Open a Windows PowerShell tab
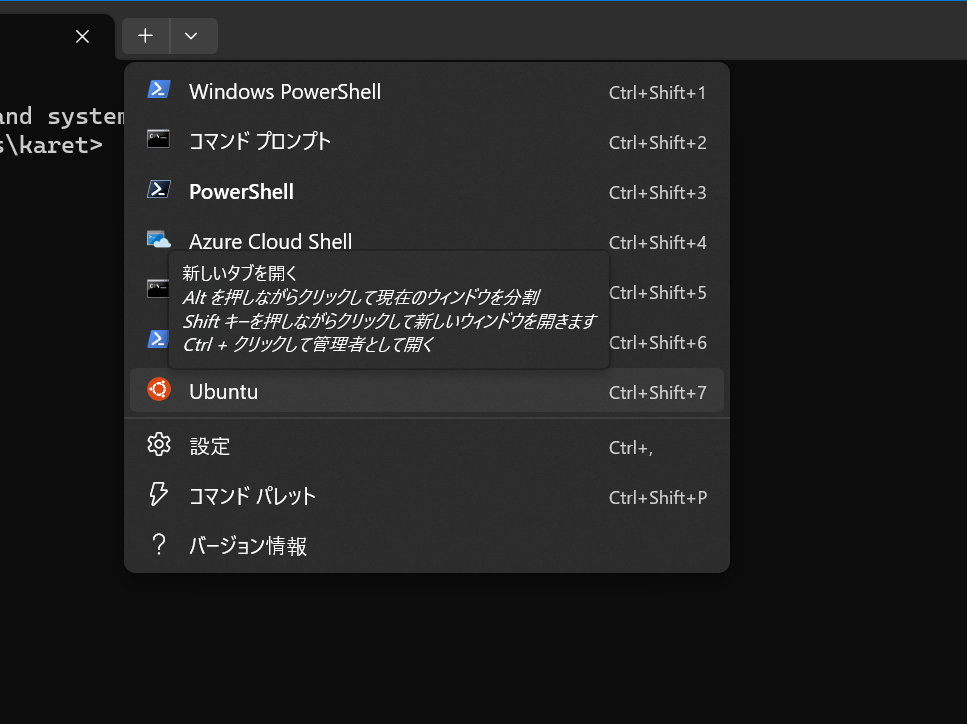This screenshot has height=724, width=967. (x=427, y=92)
